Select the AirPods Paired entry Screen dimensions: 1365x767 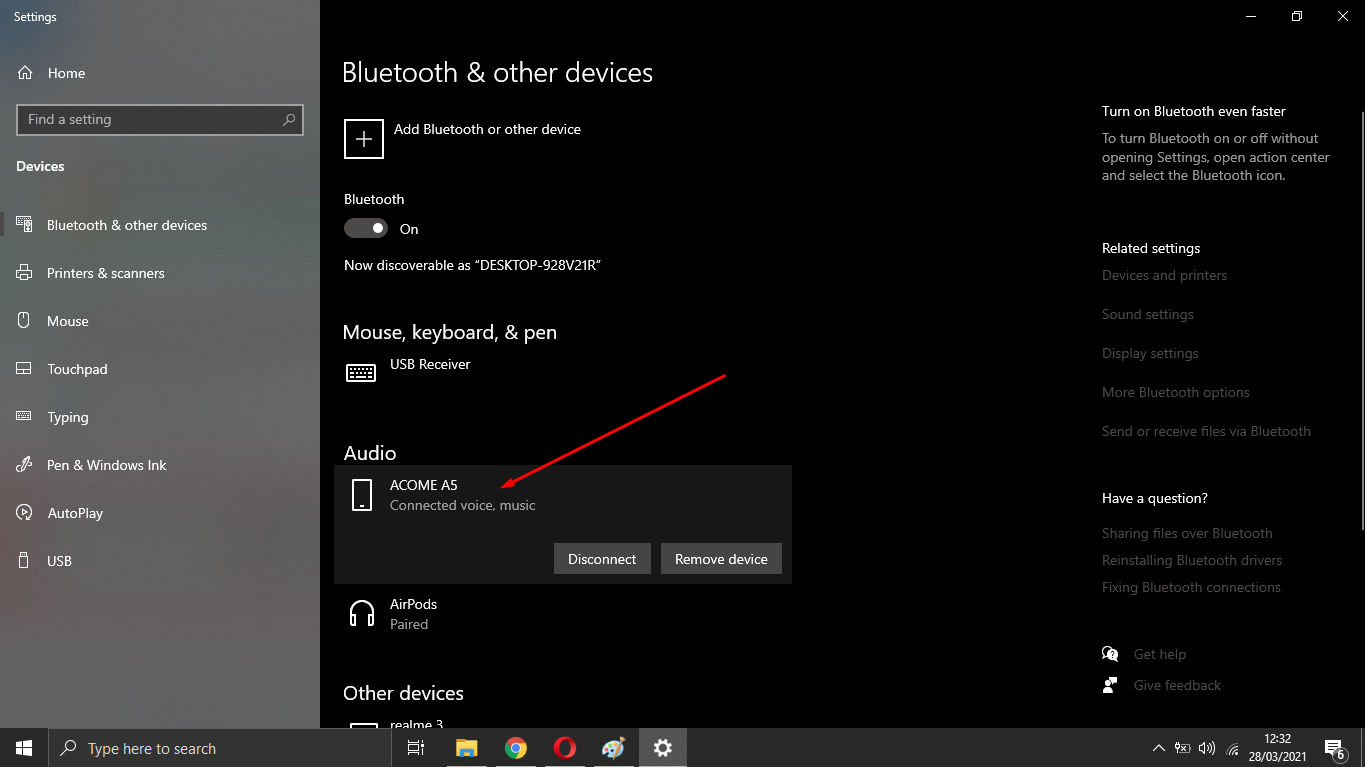(x=563, y=614)
